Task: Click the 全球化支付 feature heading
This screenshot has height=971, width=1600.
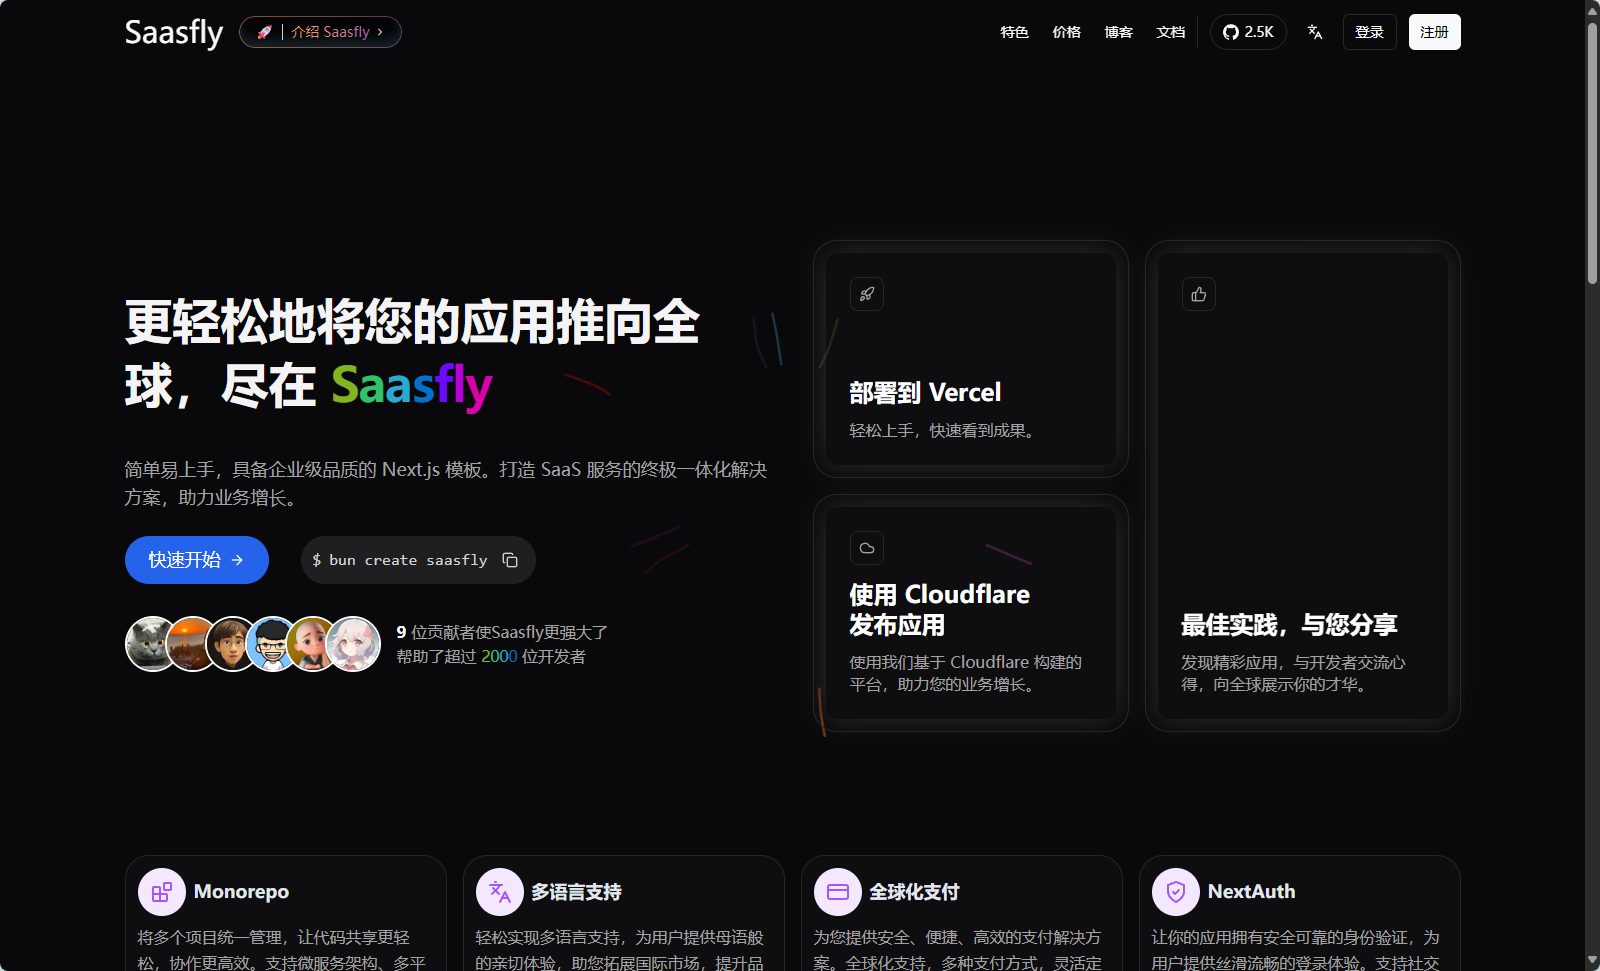Action: click(914, 892)
